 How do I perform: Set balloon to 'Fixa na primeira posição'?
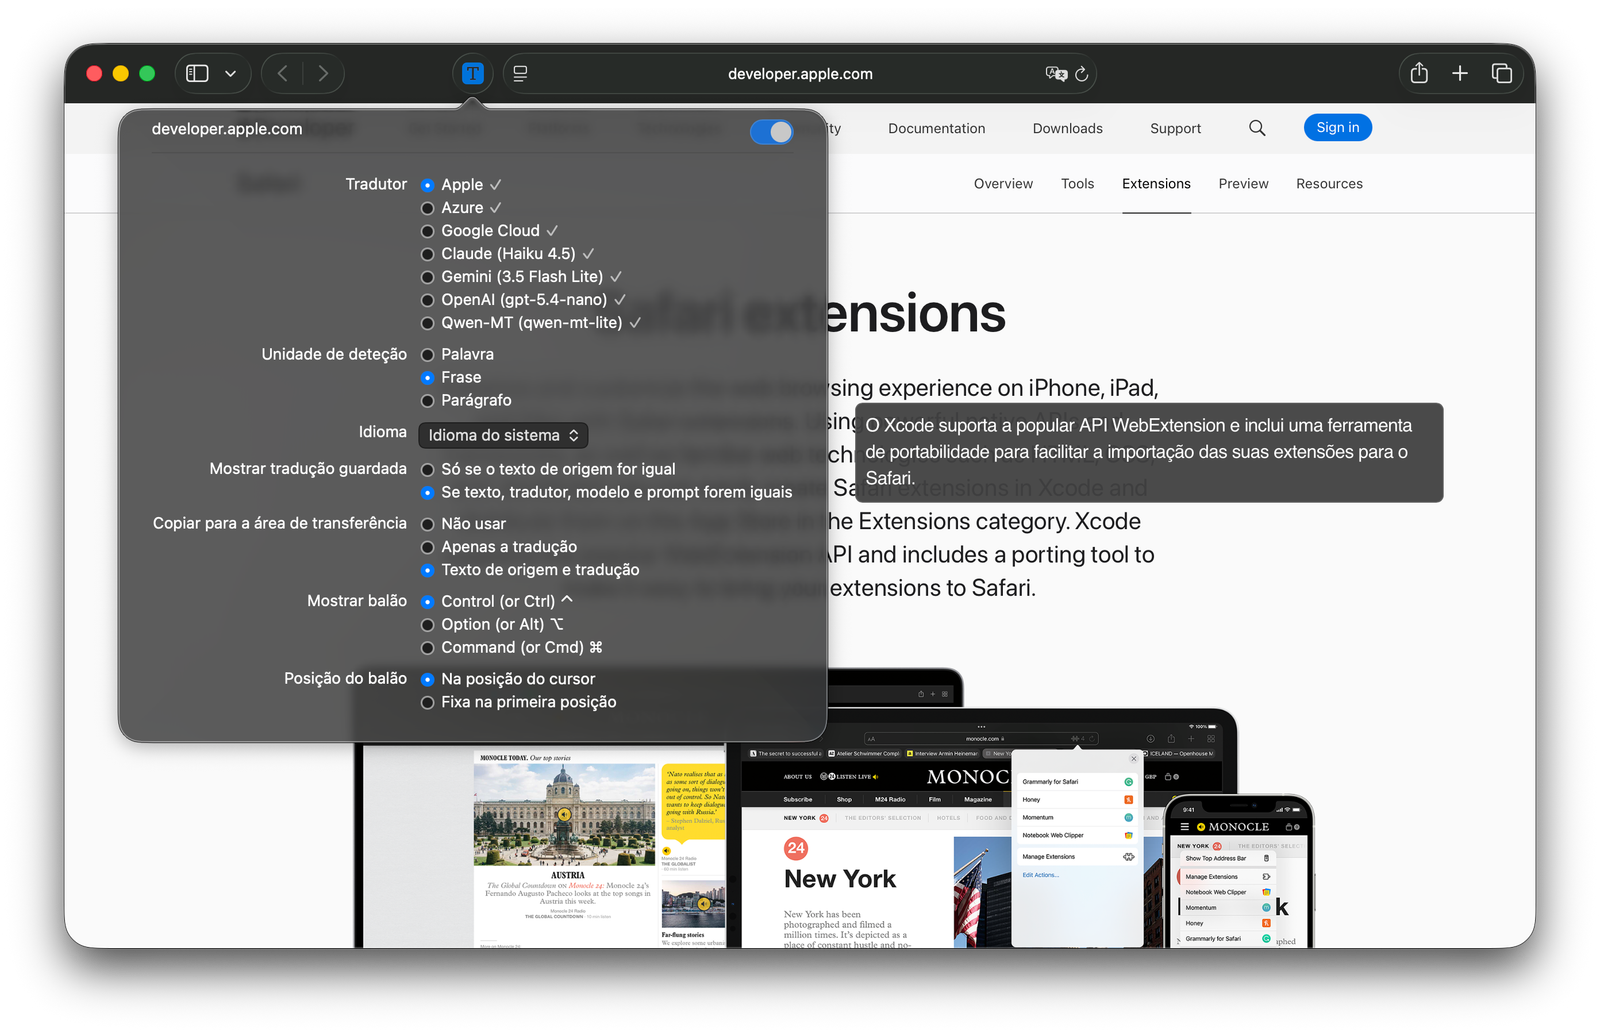428,703
